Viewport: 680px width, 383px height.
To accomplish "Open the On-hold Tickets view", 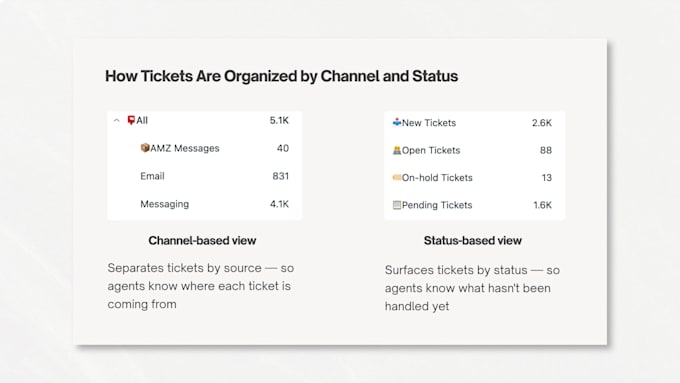I will pos(474,177).
